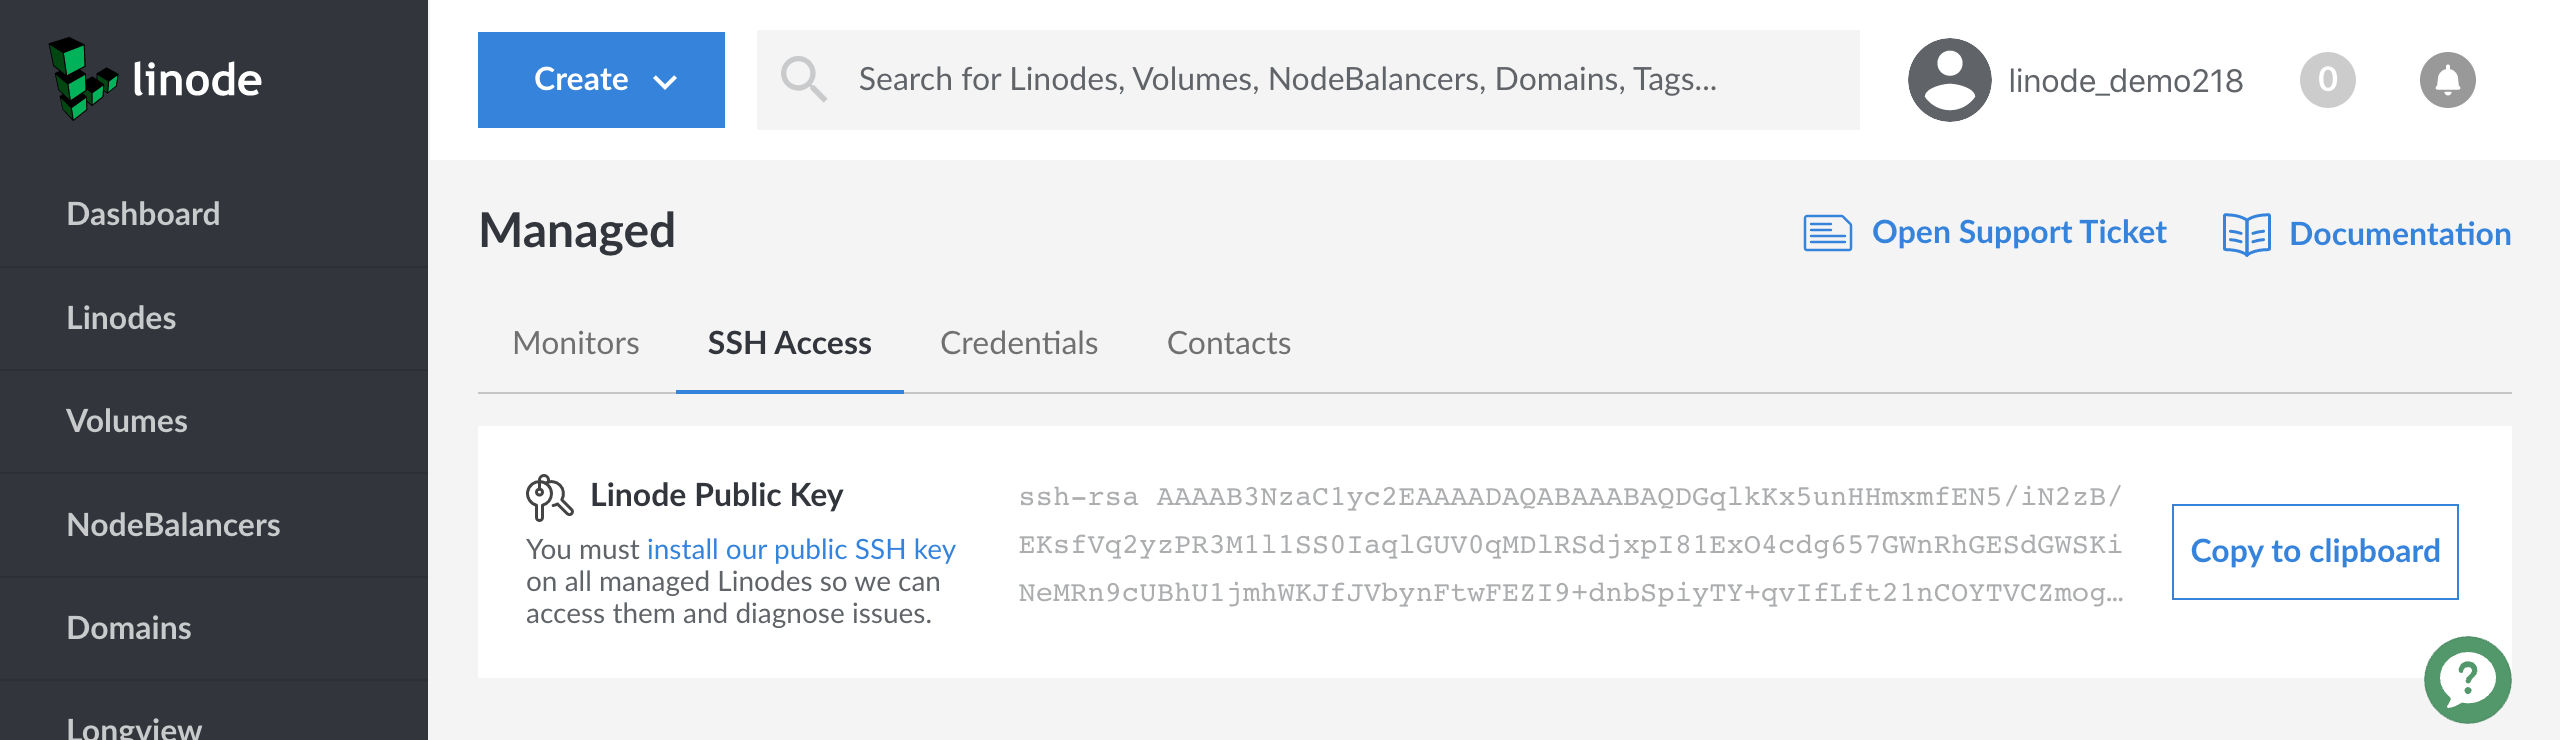
Task: Open the linode_demo218 user menu
Action: pos(2125,81)
